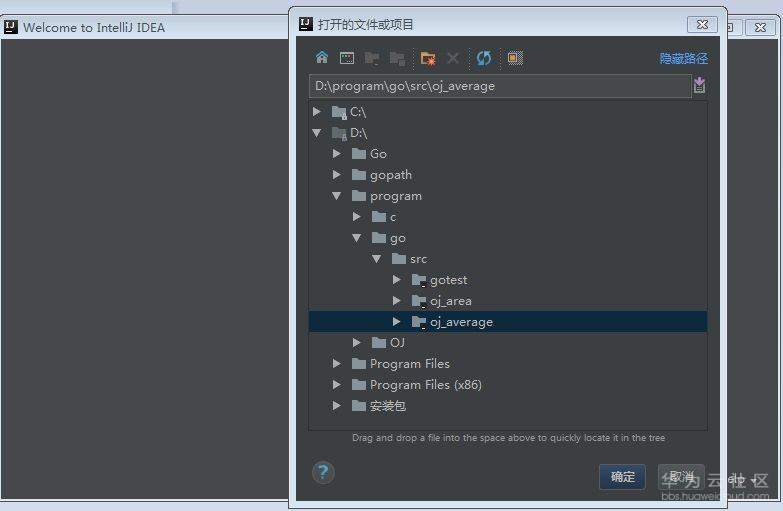Expand the oj_area folder arrow
Viewport: 783px width, 511px height.
click(x=396, y=301)
